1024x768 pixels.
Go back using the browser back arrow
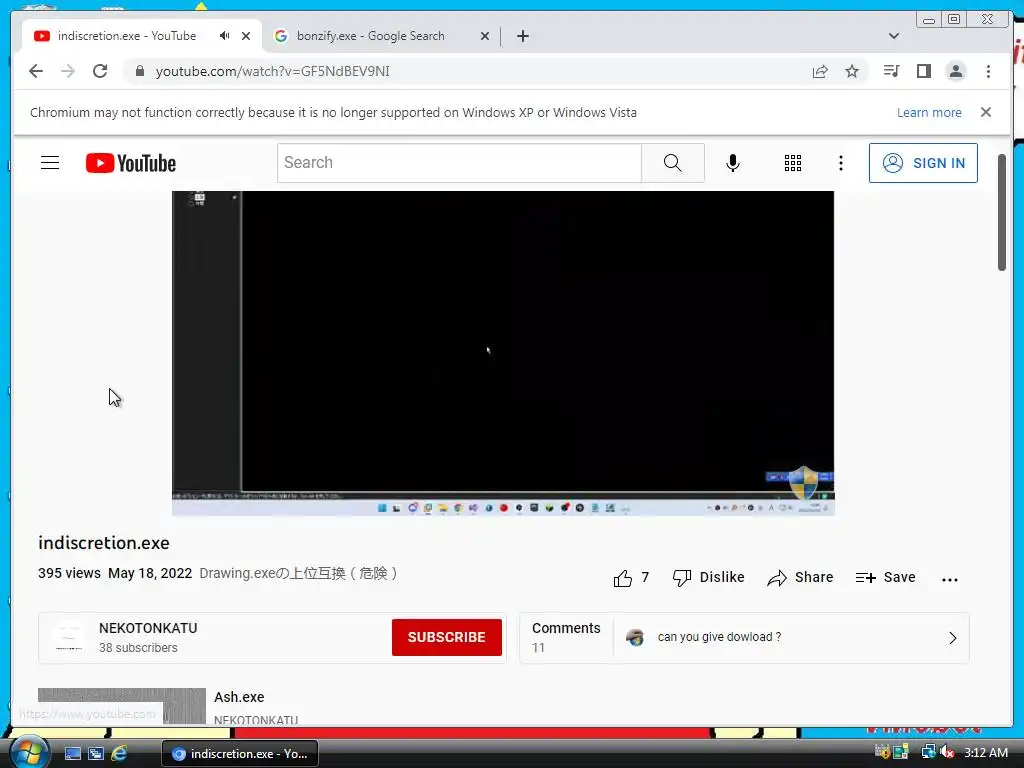point(36,71)
